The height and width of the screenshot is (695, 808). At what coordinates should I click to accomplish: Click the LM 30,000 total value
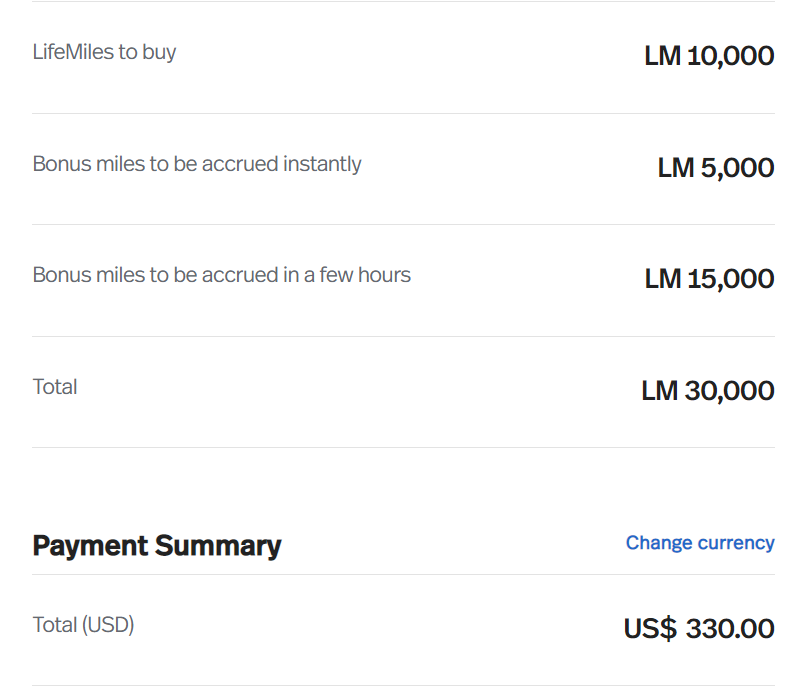(x=708, y=391)
